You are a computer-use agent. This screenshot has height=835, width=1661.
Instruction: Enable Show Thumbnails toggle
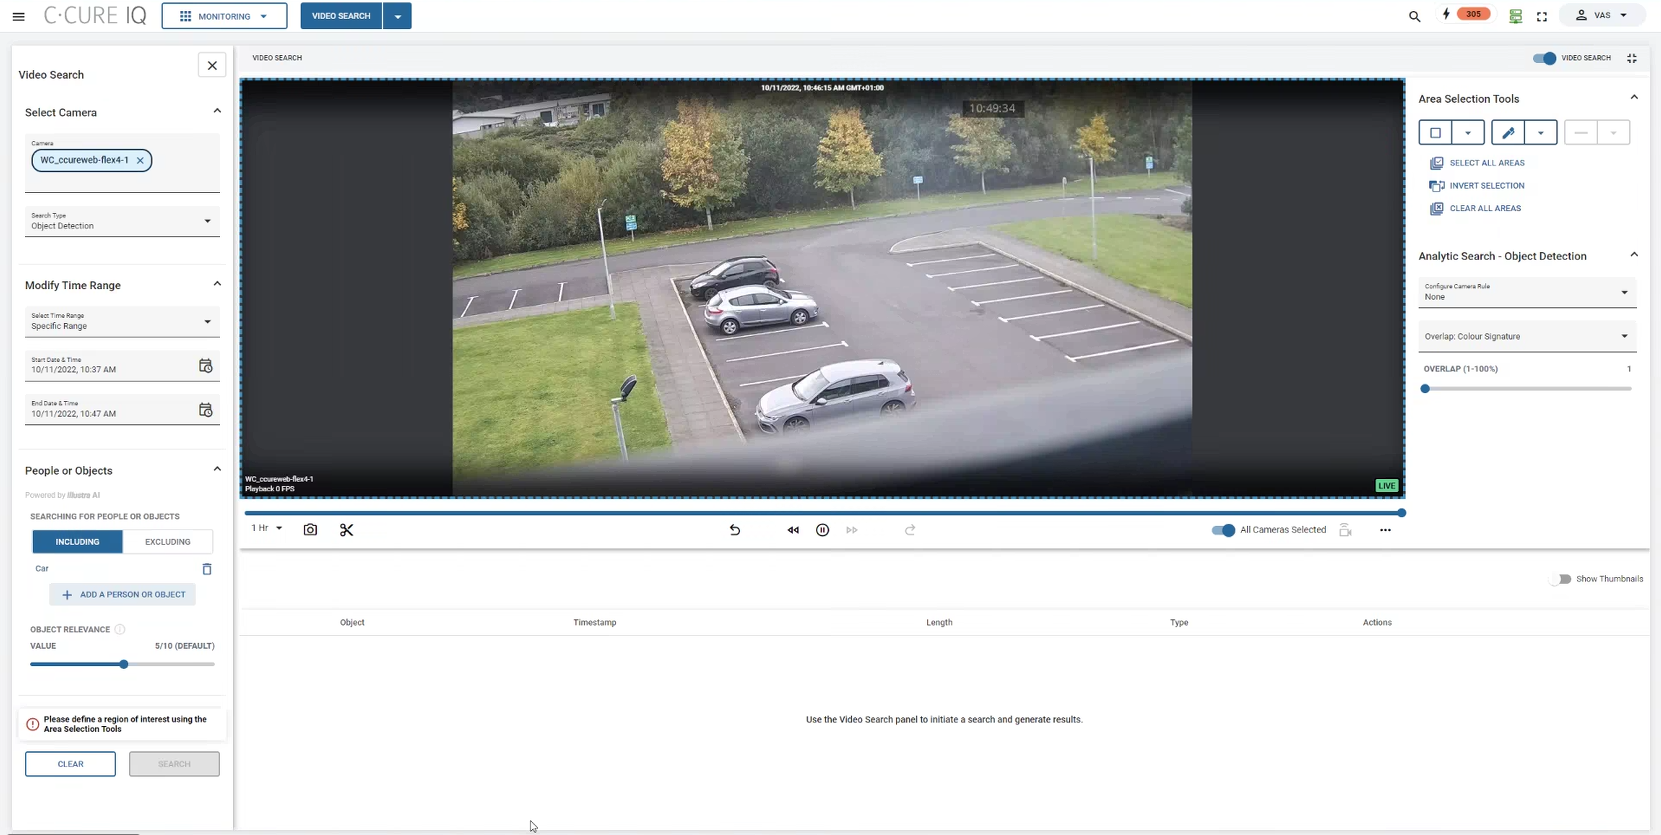[x=1560, y=579]
